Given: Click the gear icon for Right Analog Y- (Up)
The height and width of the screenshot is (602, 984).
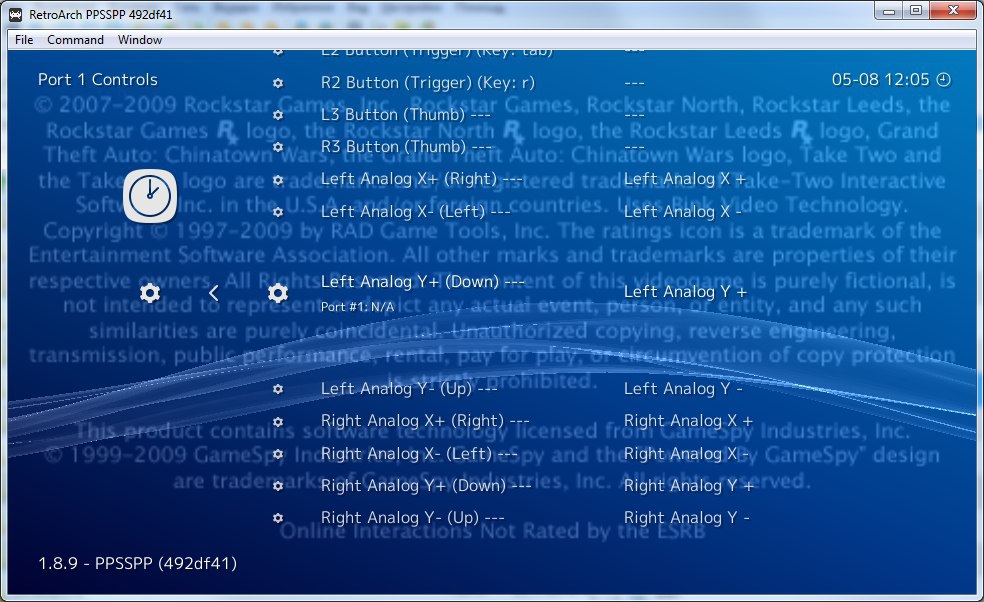Looking at the screenshot, I should click(278, 519).
